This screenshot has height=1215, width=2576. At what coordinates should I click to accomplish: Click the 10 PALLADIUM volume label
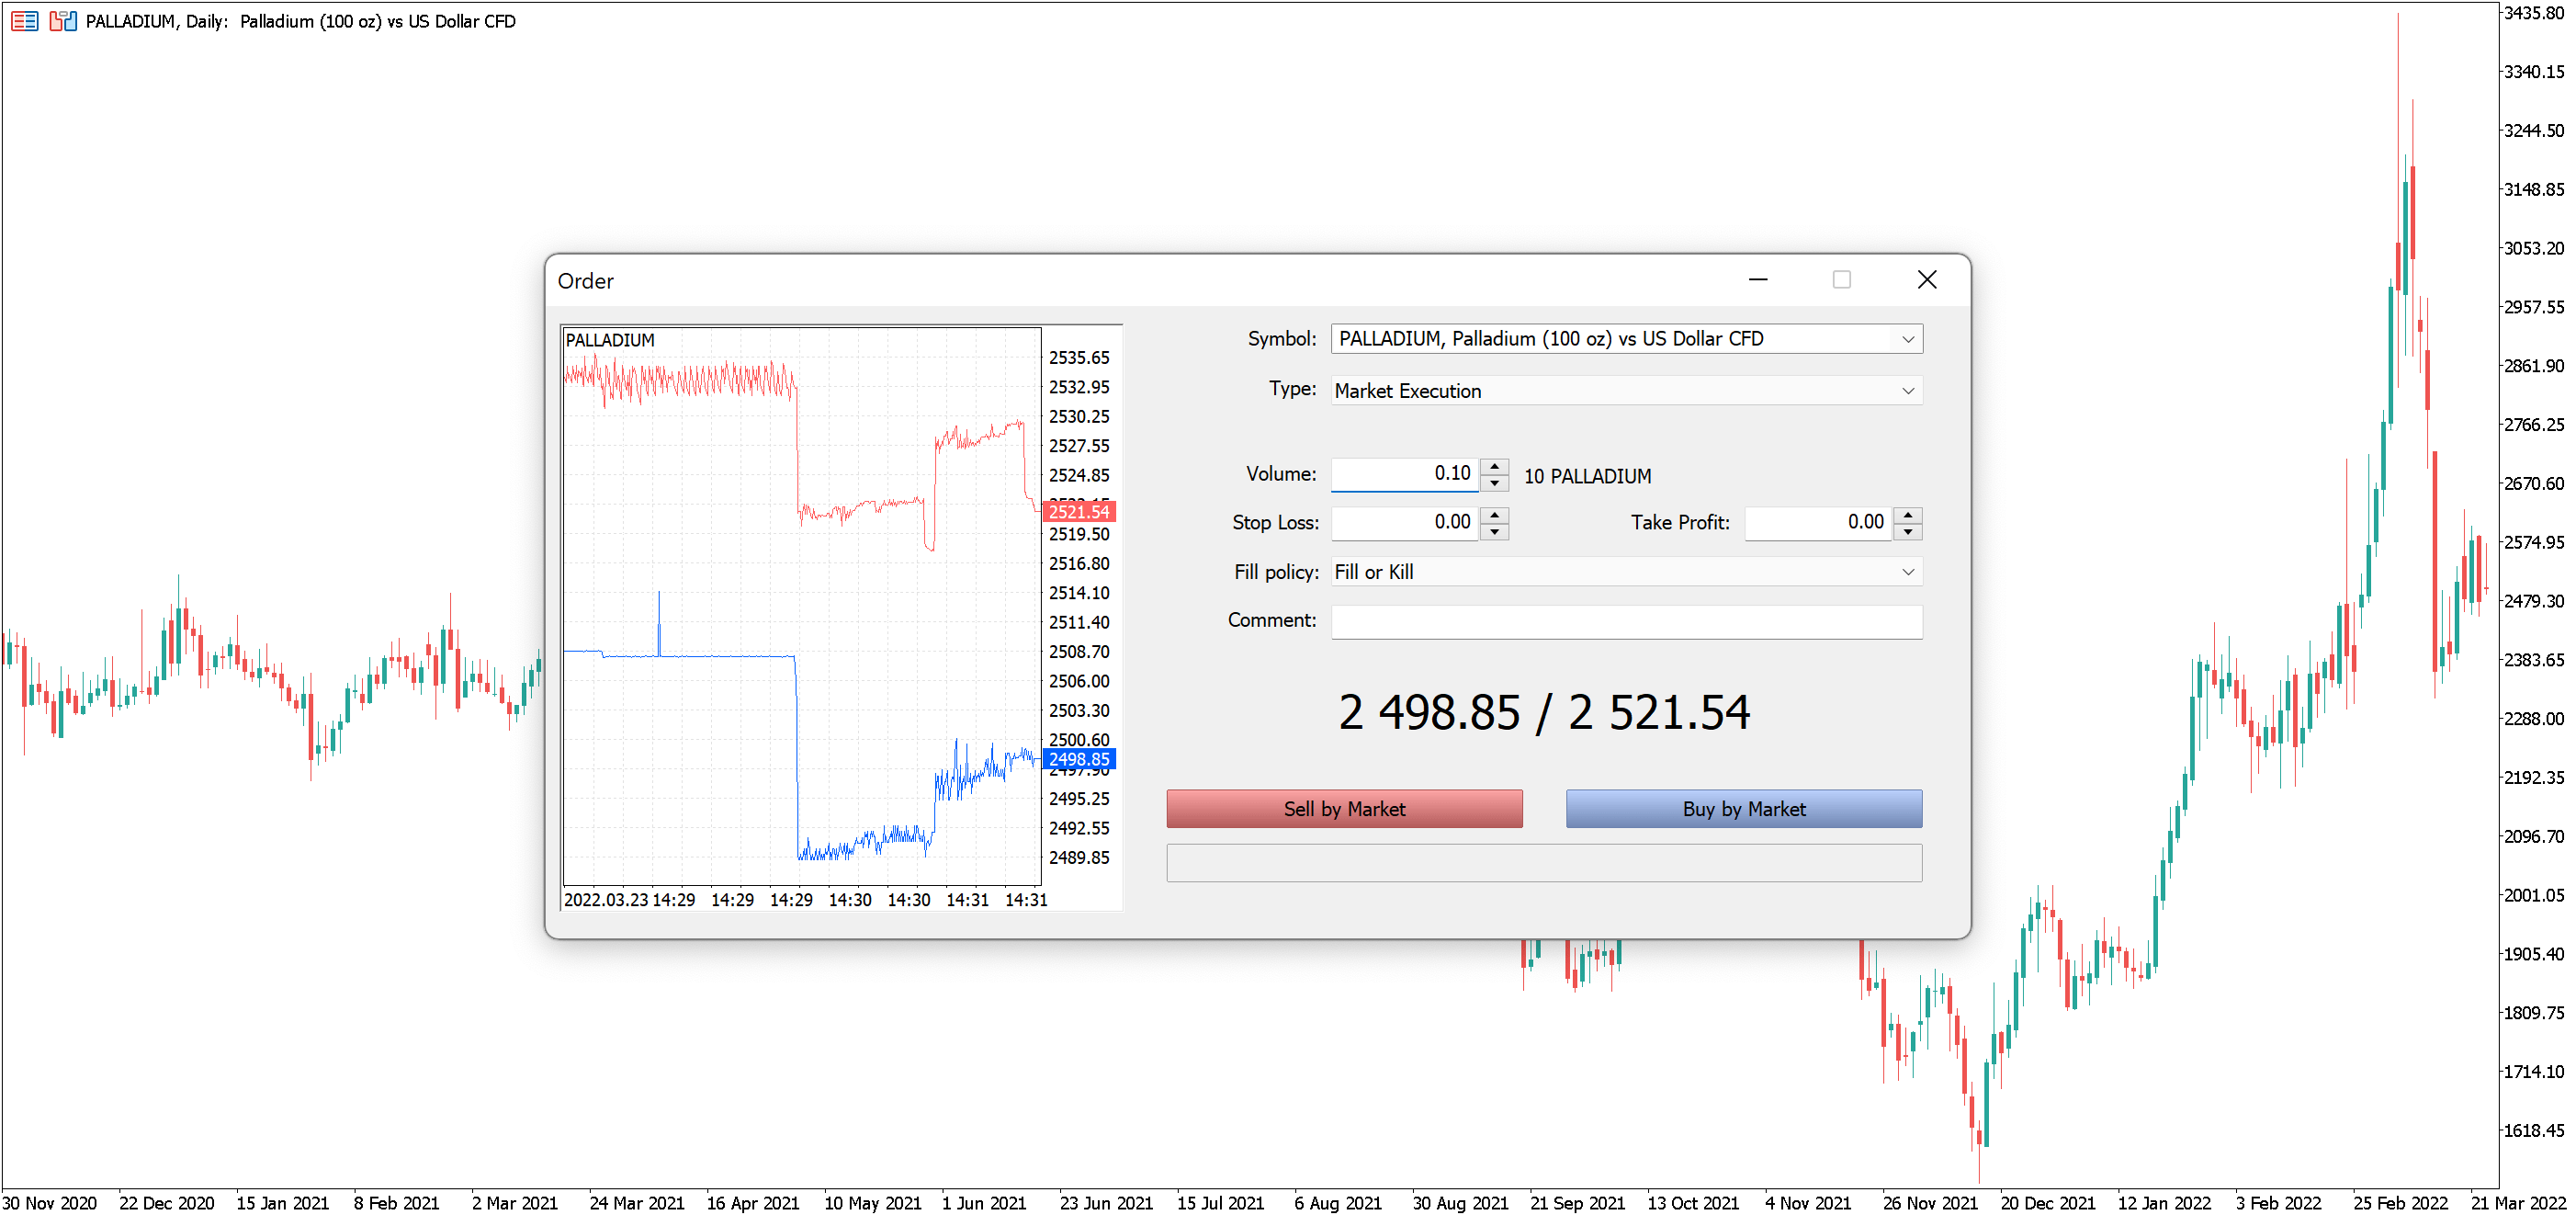[1587, 477]
